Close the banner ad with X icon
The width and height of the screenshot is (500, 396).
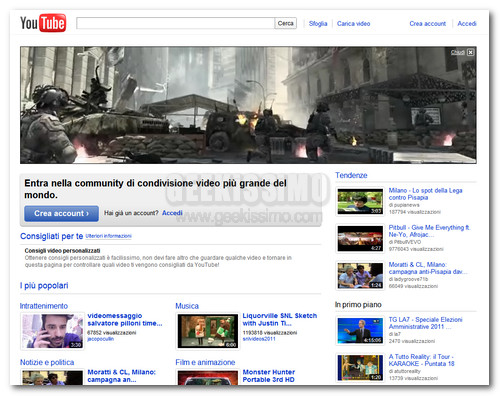(470, 52)
